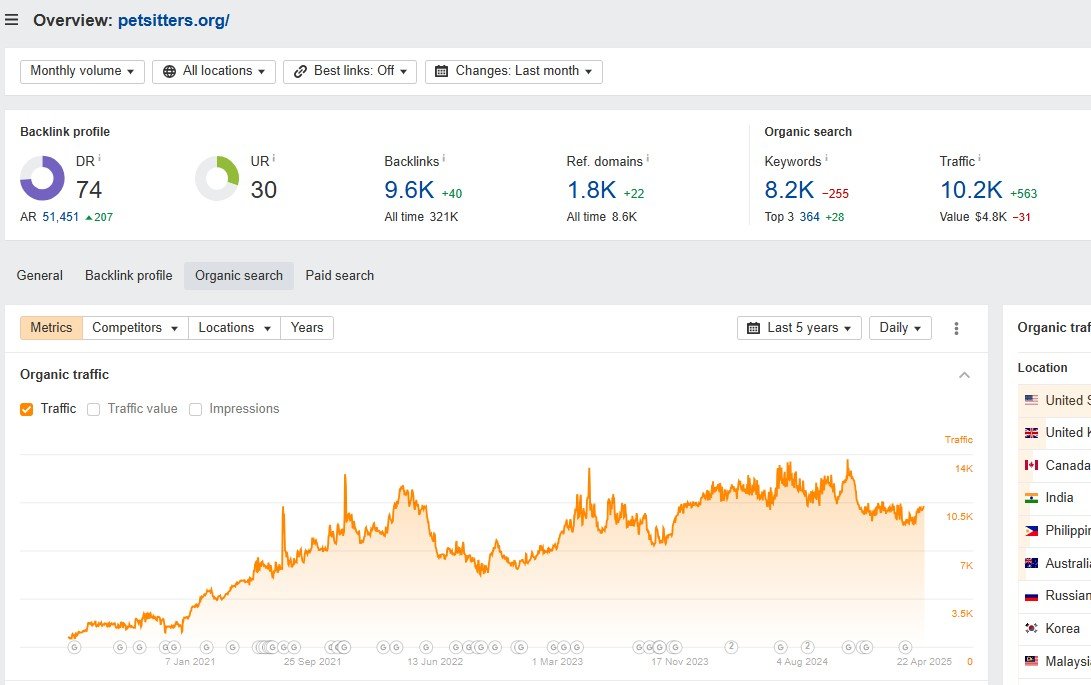This screenshot has height=685, width=1091.
Task: Click the Backlinks info icon
Action: click(x=444, y=159)
